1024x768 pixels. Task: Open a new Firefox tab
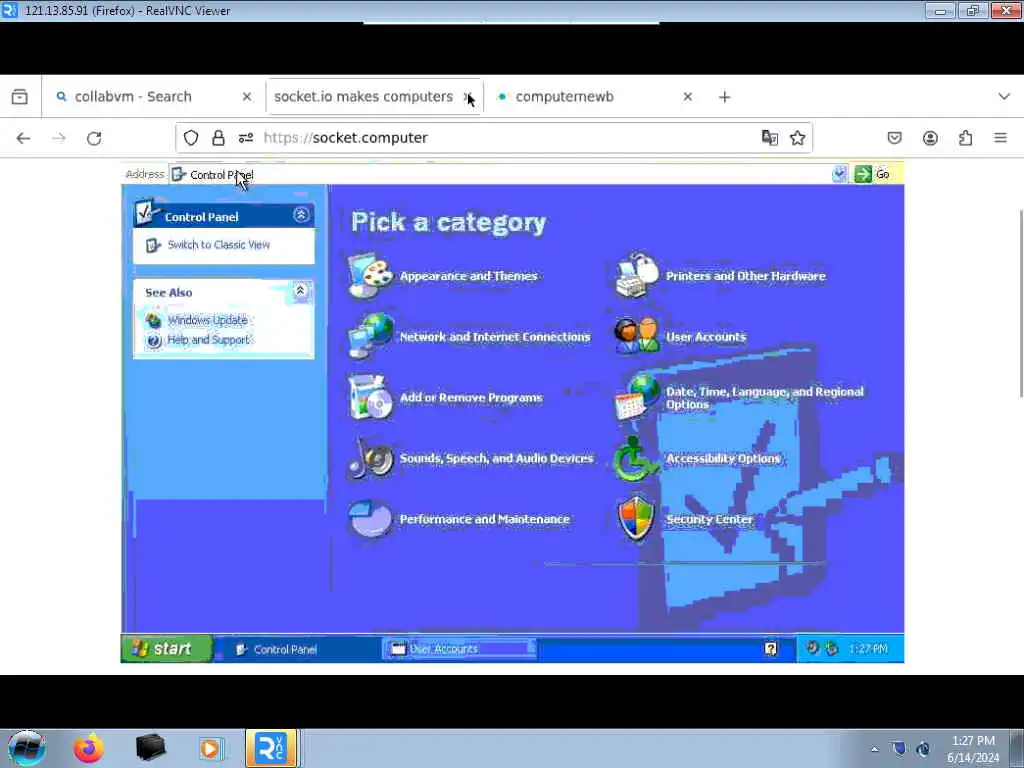coord(724,97)
